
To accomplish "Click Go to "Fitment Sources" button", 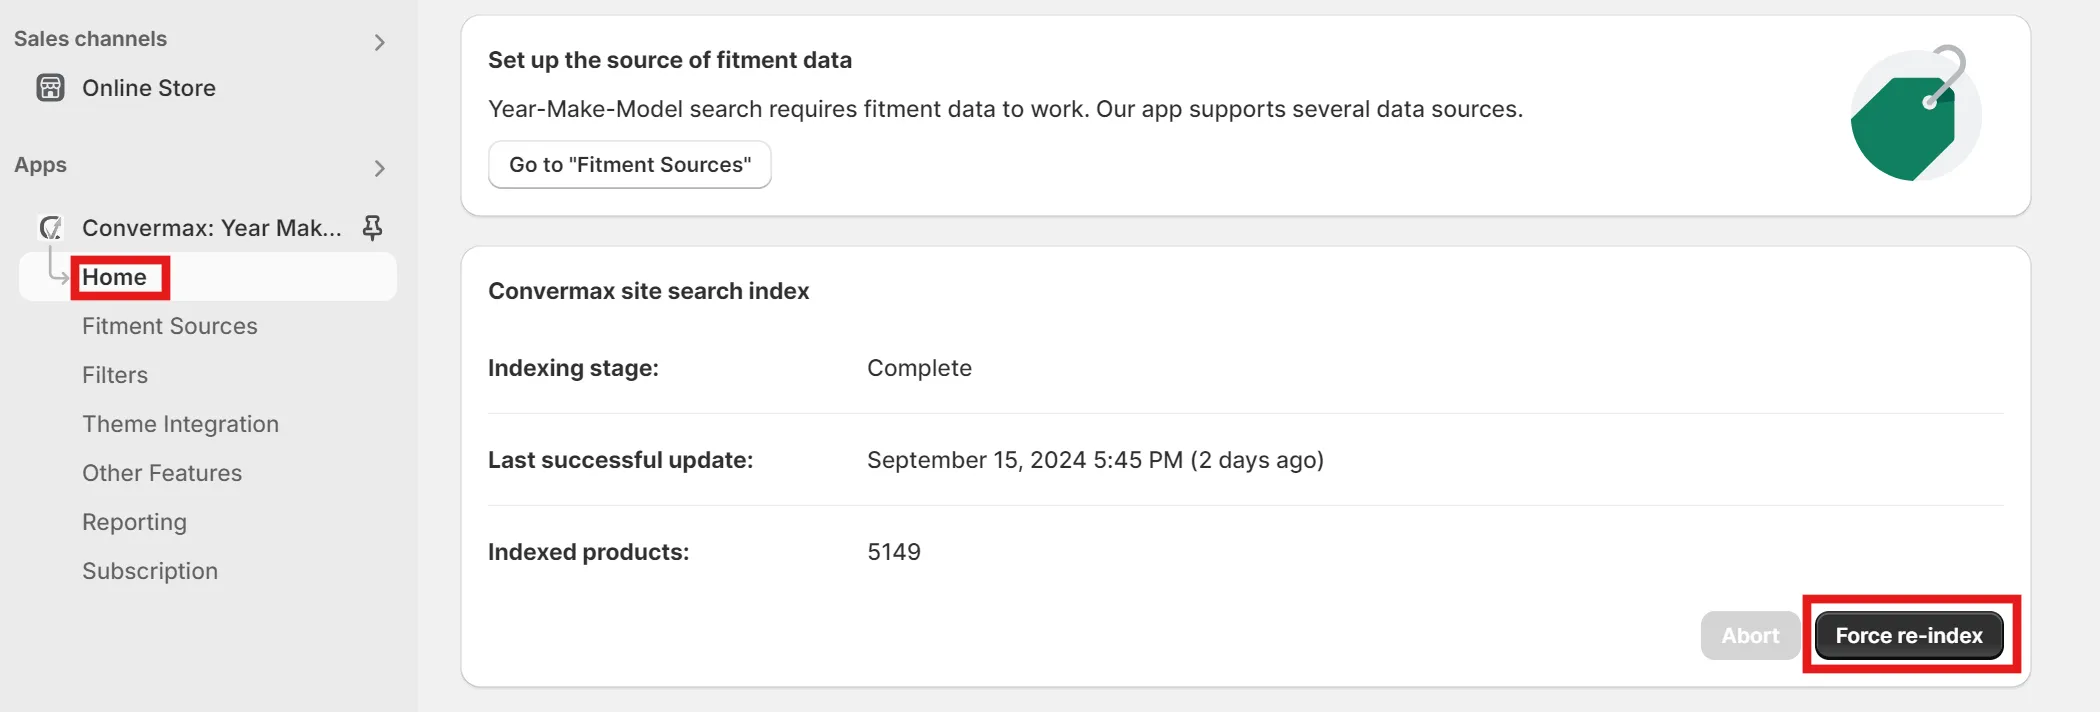I will pyautogui.click(x=629, y=165).
